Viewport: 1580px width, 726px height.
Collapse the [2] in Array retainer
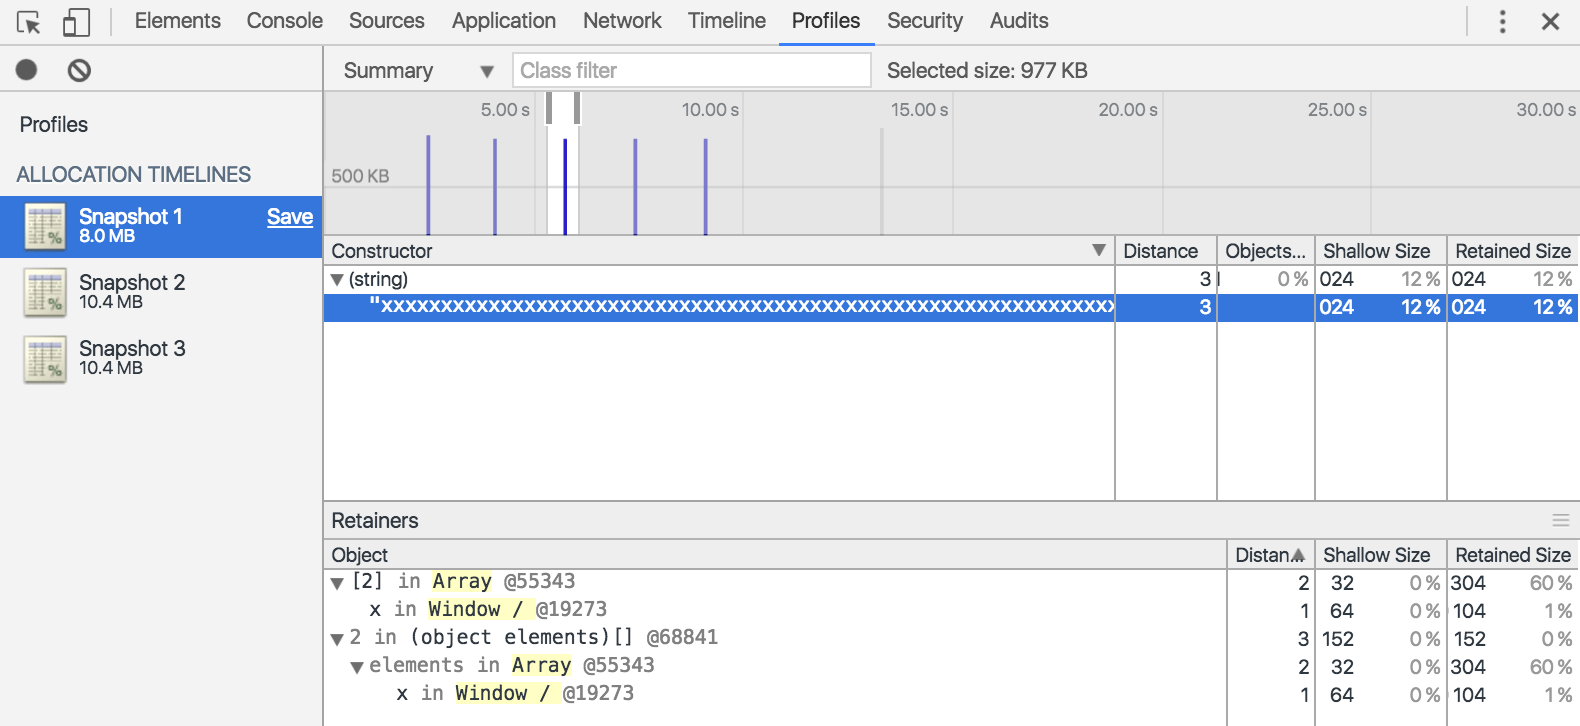point(337,583)
